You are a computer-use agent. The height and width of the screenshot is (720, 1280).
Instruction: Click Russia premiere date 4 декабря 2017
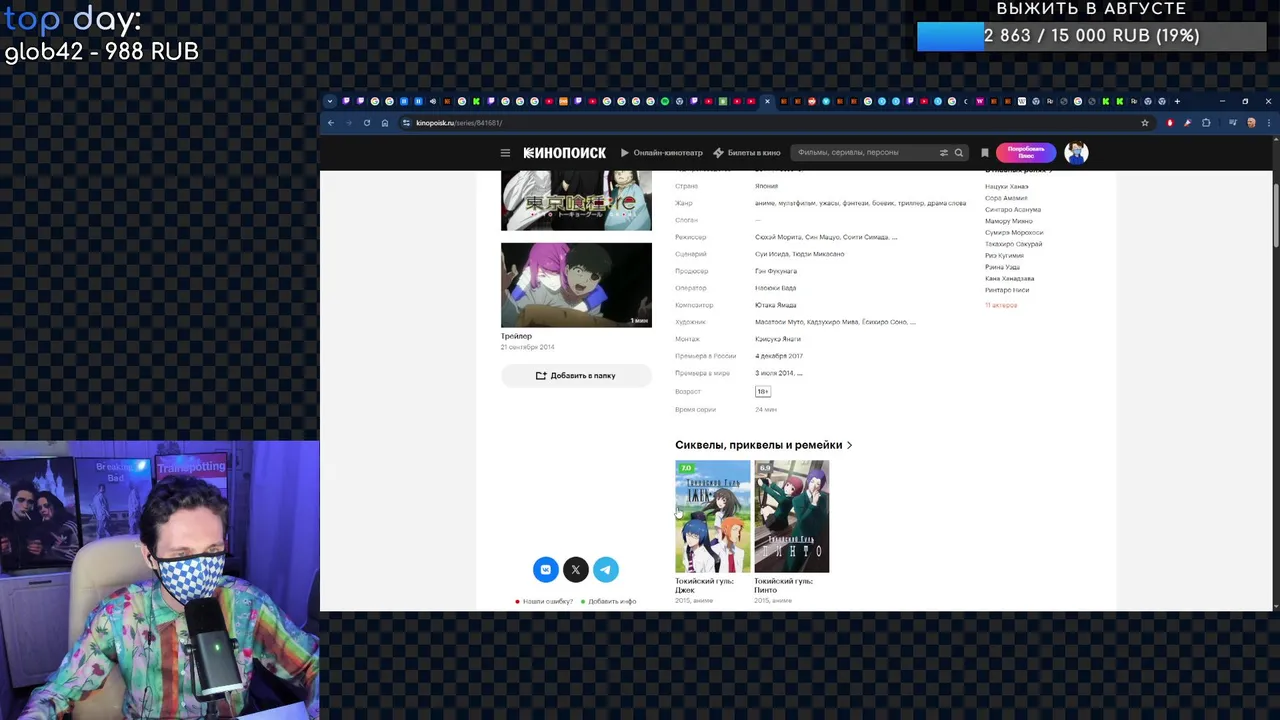(779, 356)
